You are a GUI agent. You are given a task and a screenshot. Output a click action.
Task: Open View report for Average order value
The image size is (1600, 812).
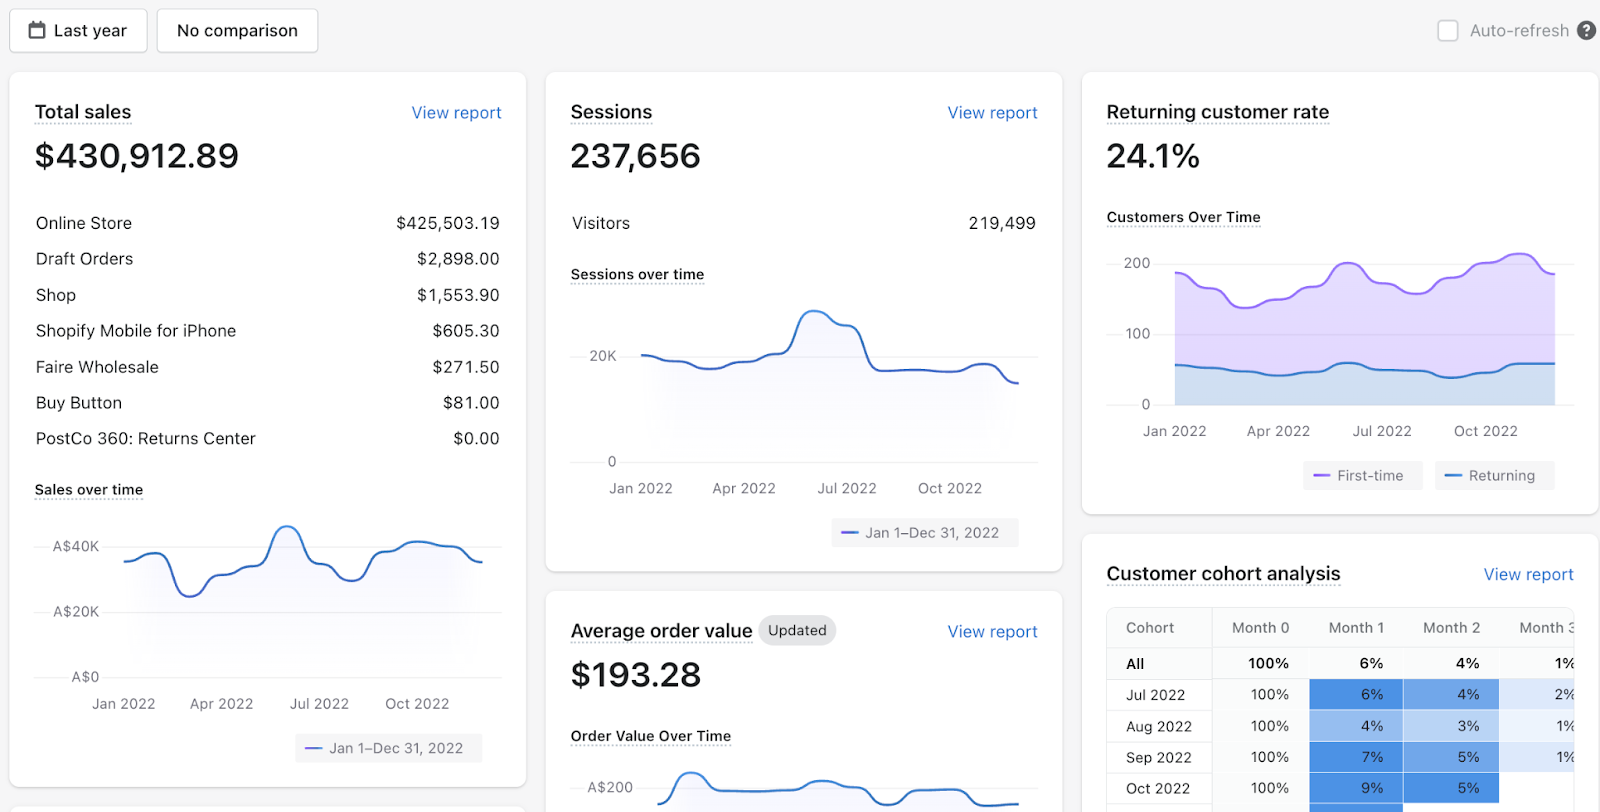coord(992,632)
